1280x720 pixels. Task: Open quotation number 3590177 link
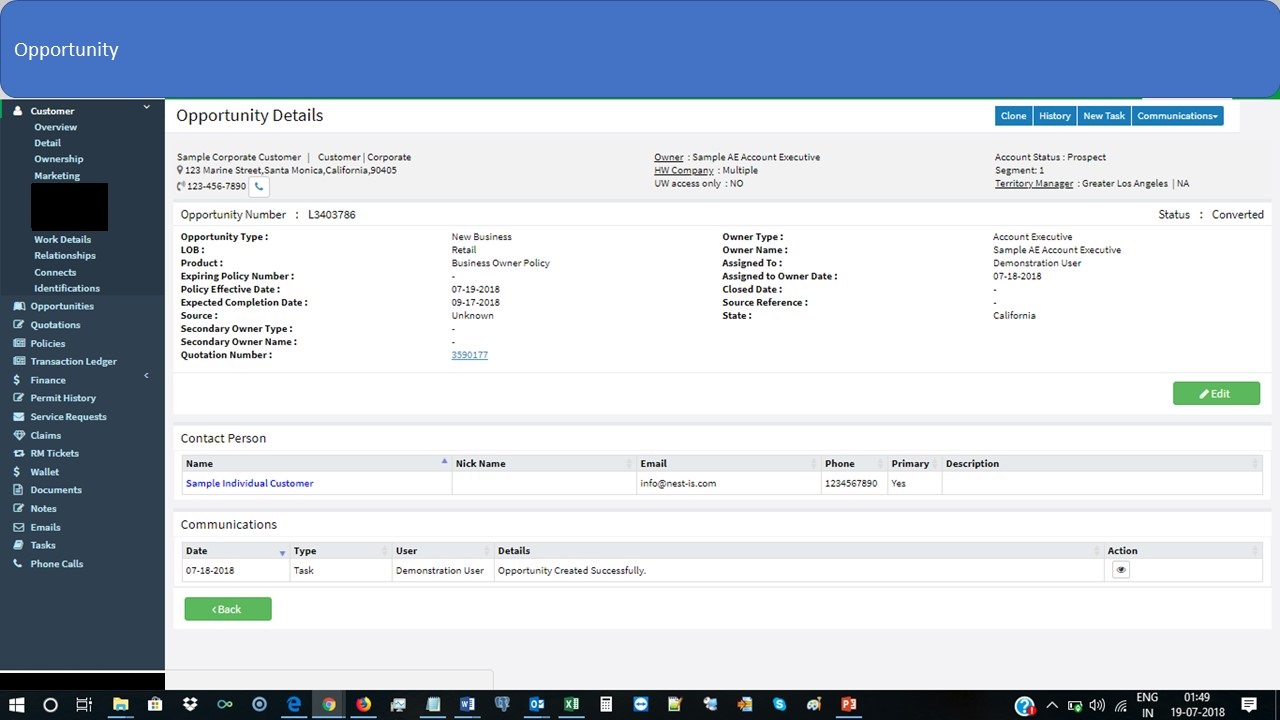[469, 355]
